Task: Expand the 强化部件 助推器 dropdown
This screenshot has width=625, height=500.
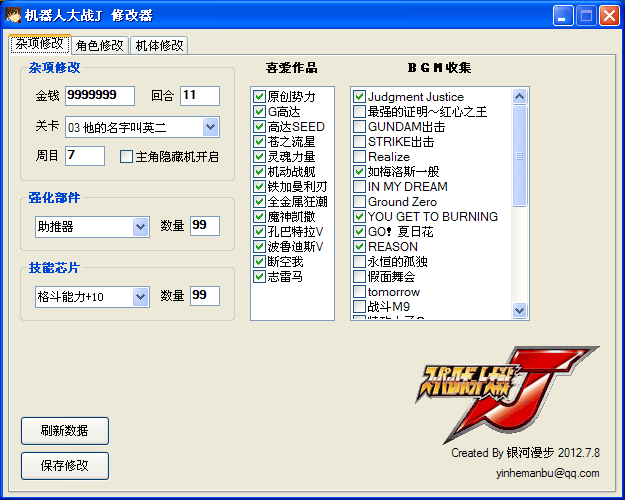Action: click(140, 227)
